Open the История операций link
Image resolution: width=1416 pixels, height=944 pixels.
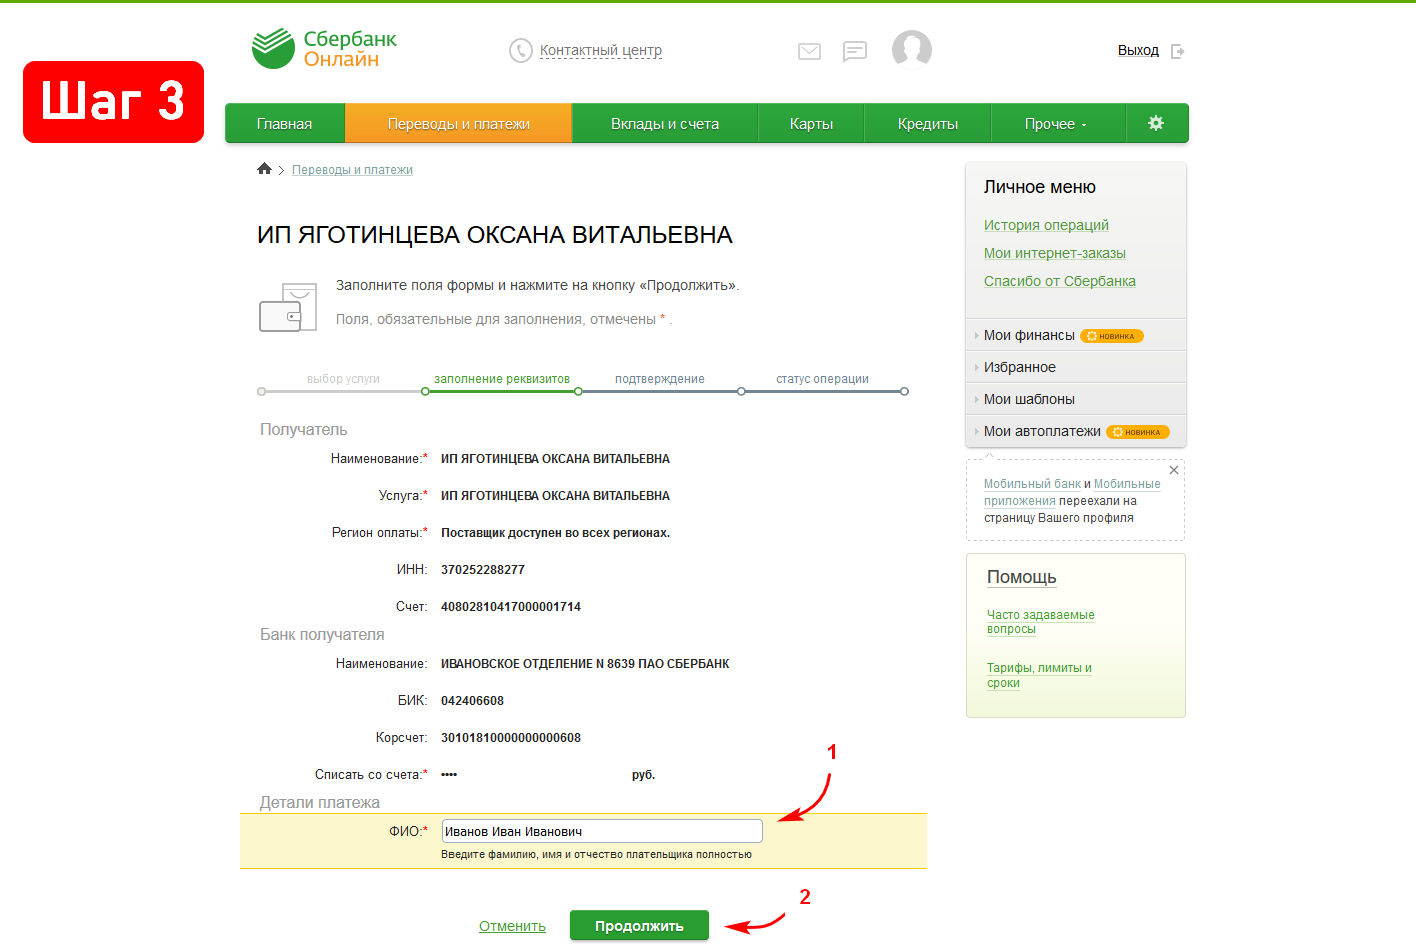(1046, 225)
